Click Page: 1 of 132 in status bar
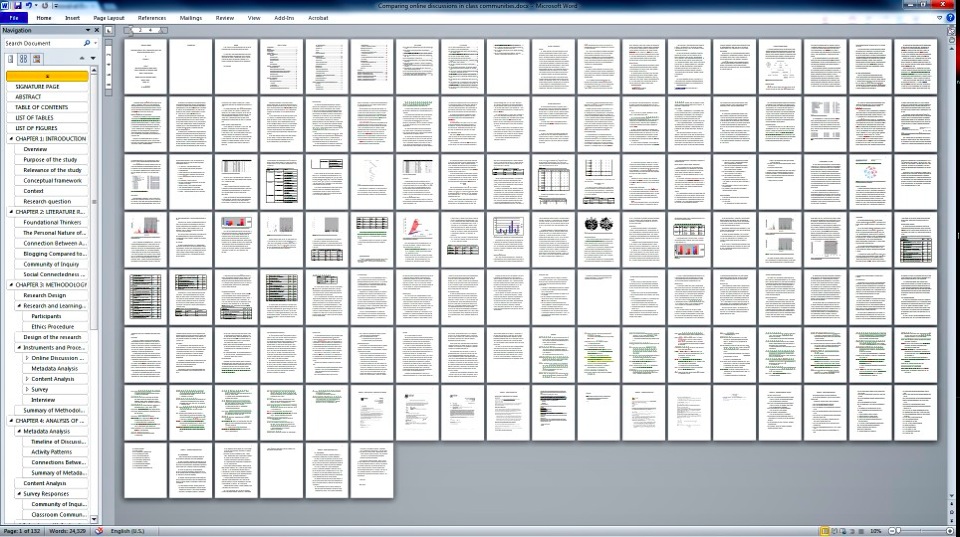Image resolution: width=960 pixels, height=537 pixels. coord(21,531)
